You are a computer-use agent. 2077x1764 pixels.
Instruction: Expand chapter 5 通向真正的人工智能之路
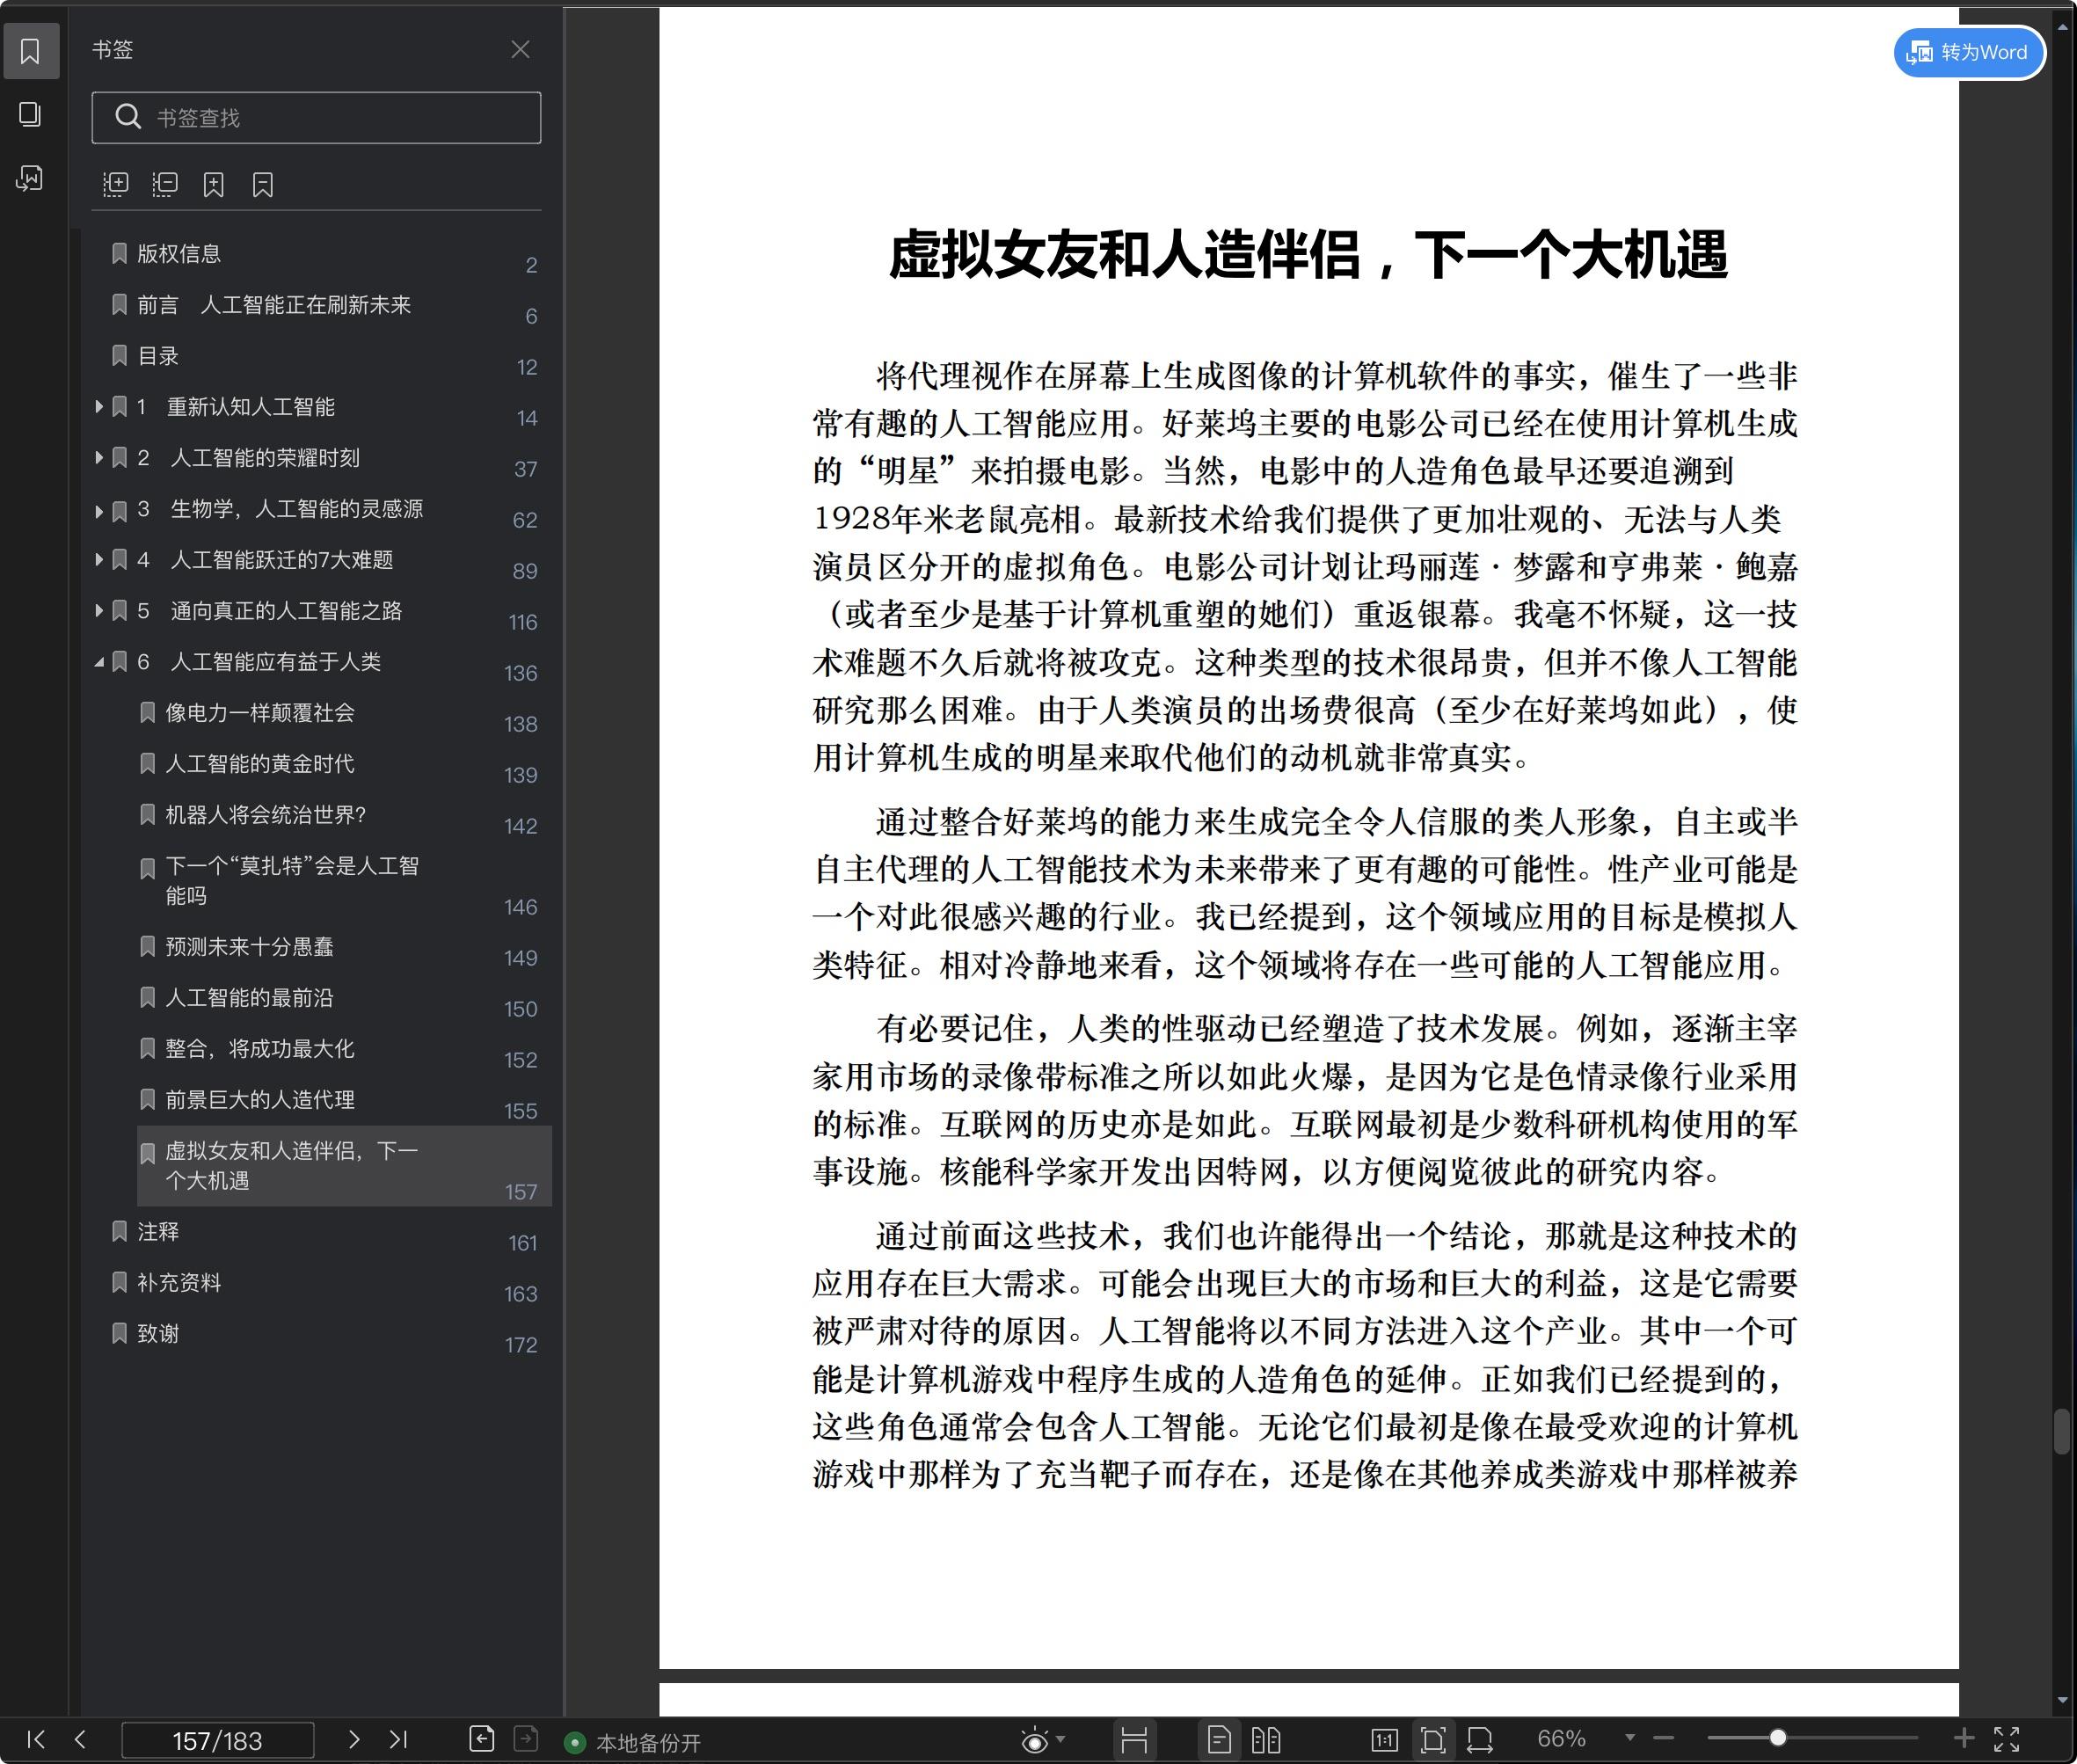pyautogui.click(x=99, y=610)
